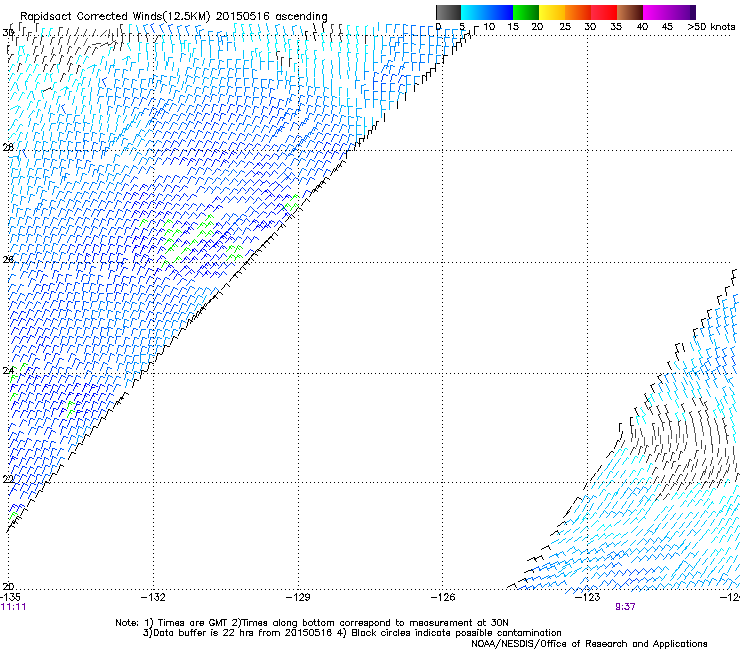The width and height of the screenshot is (740, 650).
Task: Click the longitude "-126" axis label
Action: tap(443, 597)
